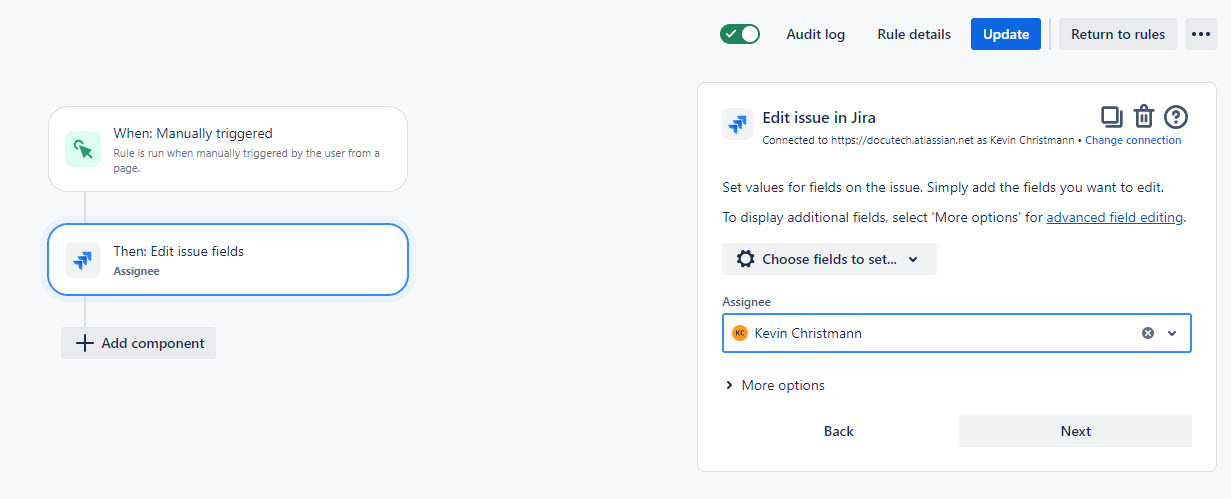Duplicate the component with the copy icon
Image resolution: width=1231 pixels, height=499 pixels.
coord(1111,117)
